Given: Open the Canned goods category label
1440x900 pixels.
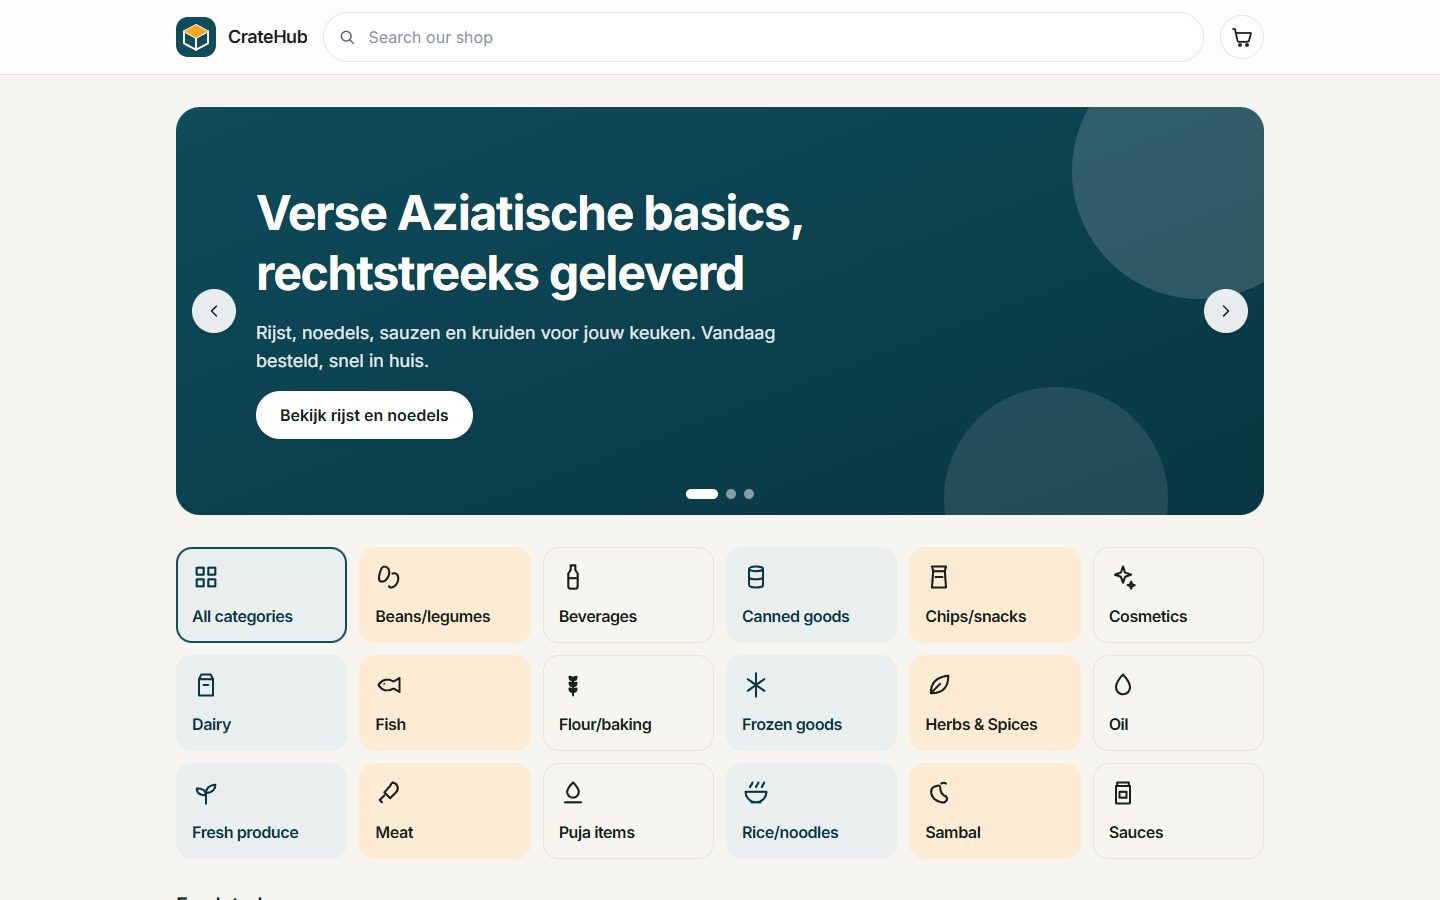Looking at the screenshot, I should click(796, 616).
